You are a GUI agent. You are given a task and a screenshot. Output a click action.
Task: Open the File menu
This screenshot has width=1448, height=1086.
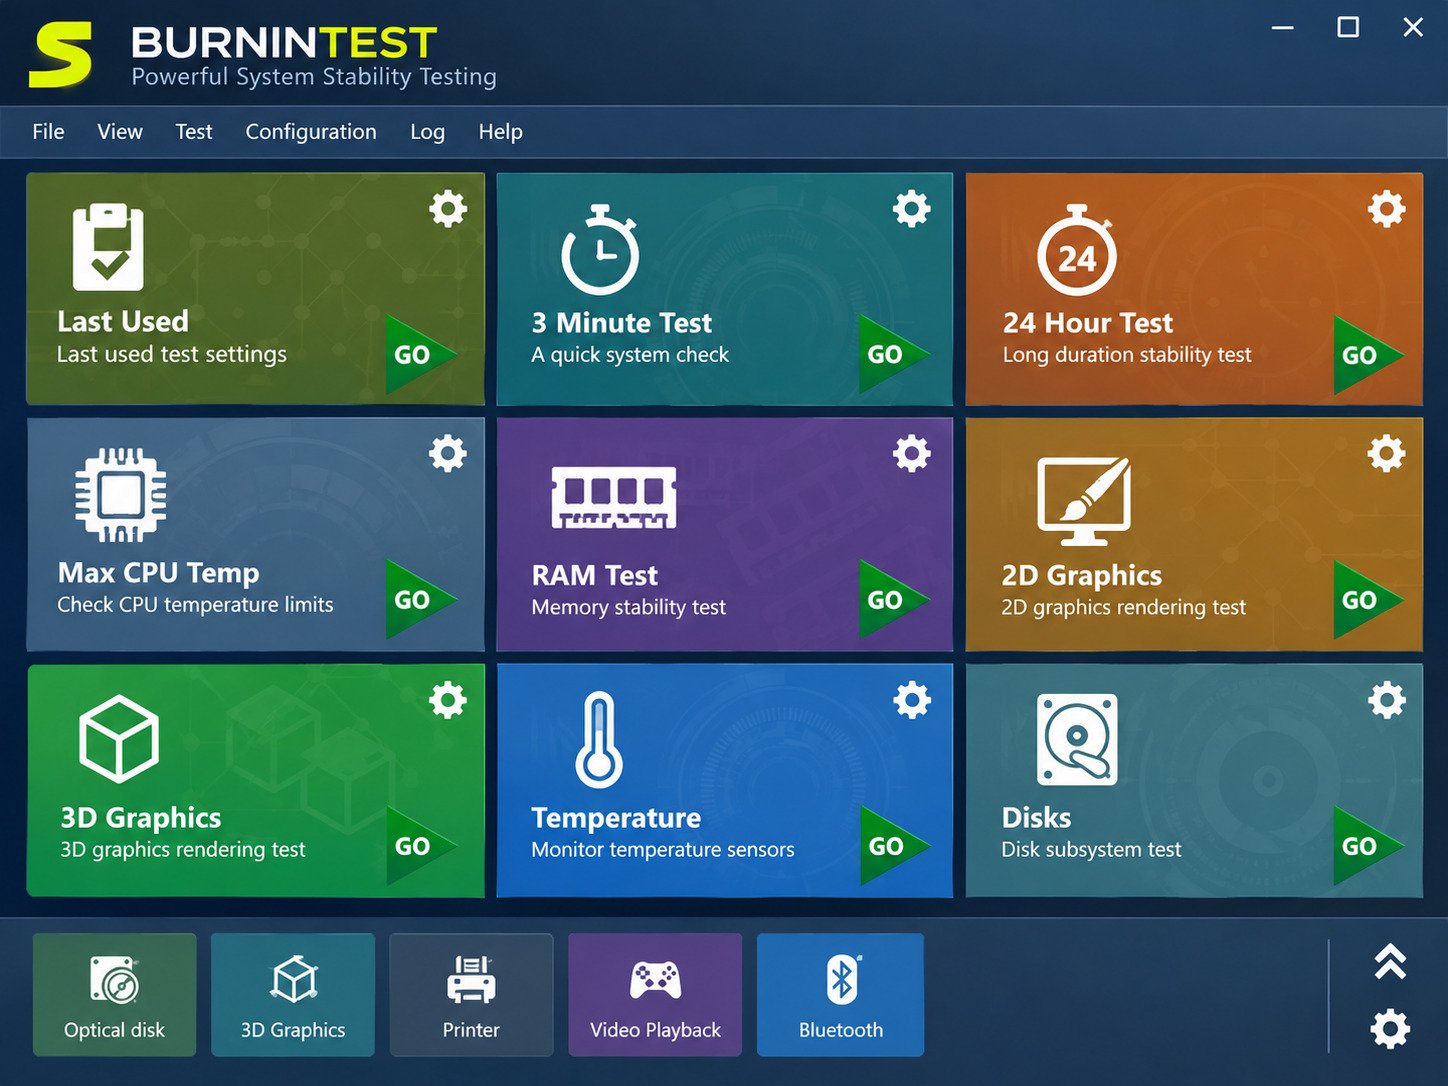click(48, 132)
